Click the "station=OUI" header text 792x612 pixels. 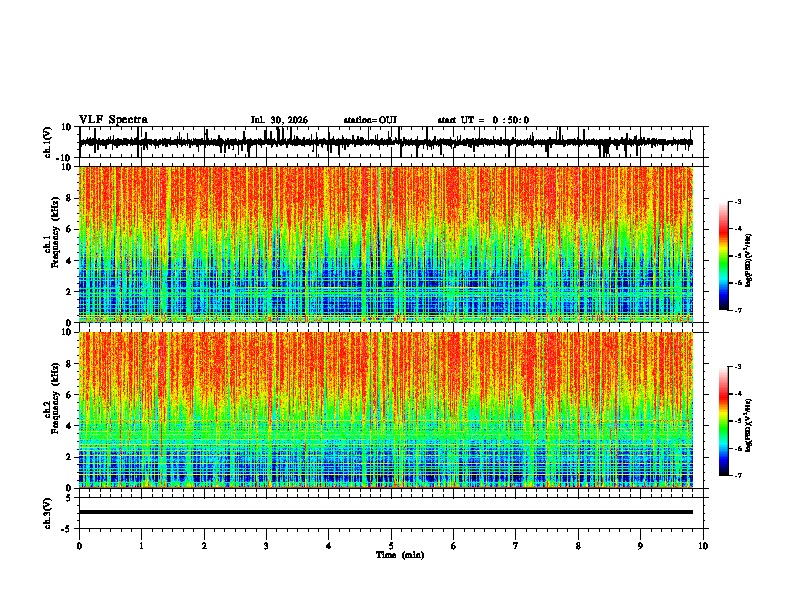point(370,120)
